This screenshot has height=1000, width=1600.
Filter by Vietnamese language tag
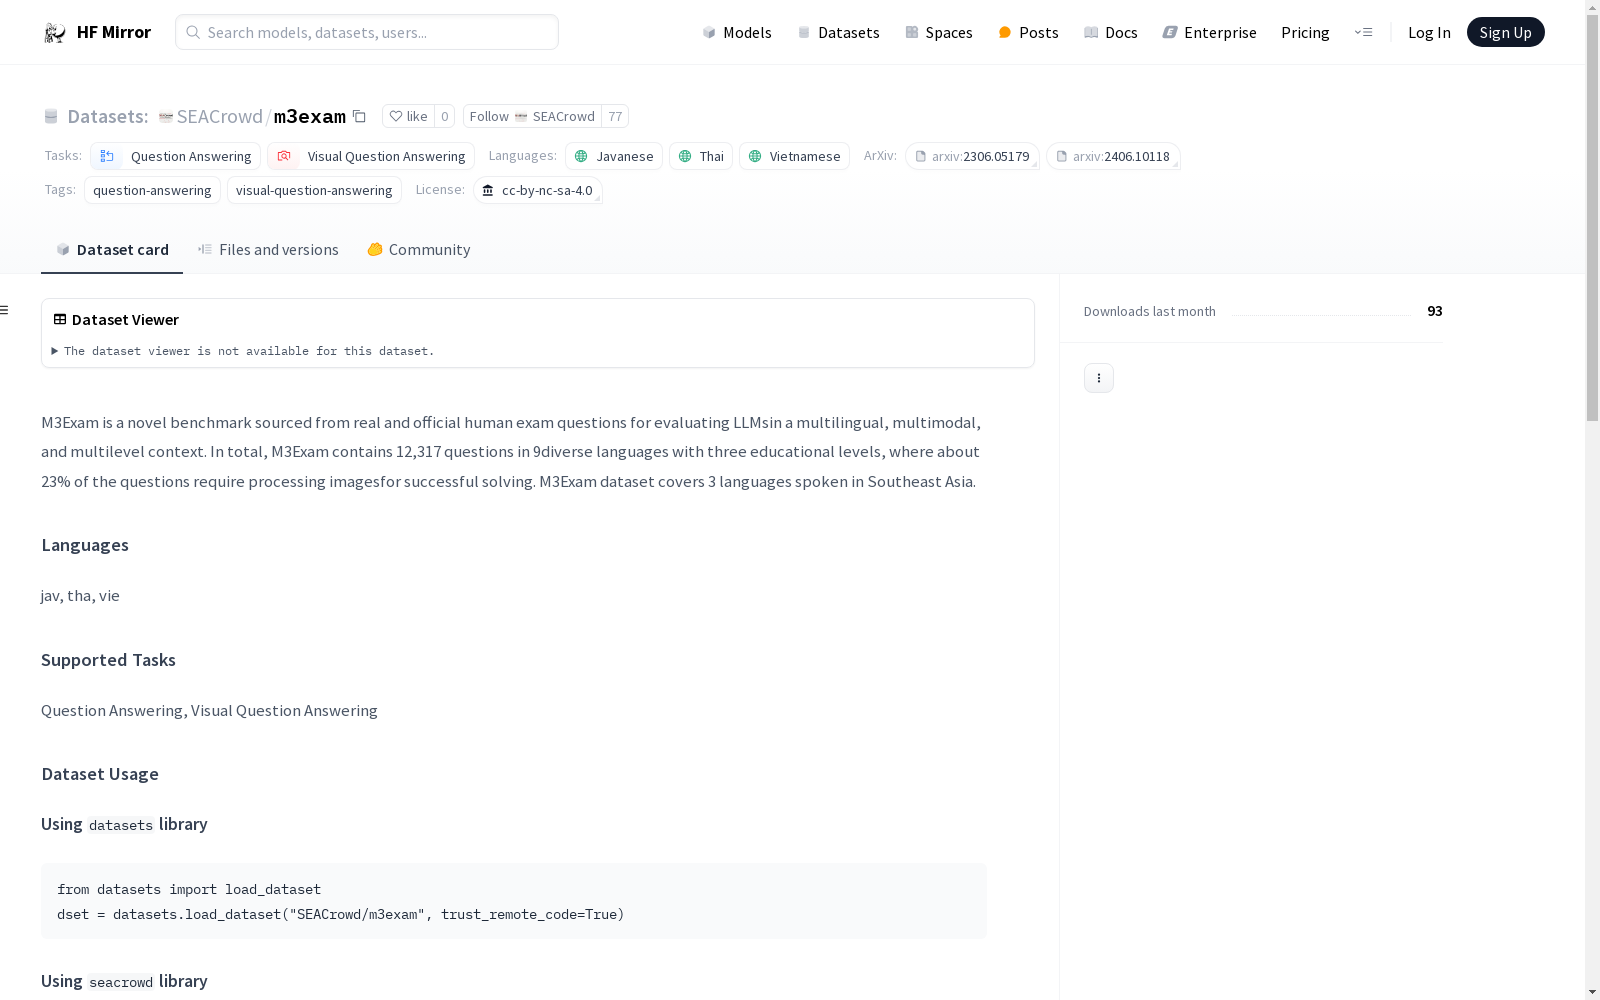794,156
